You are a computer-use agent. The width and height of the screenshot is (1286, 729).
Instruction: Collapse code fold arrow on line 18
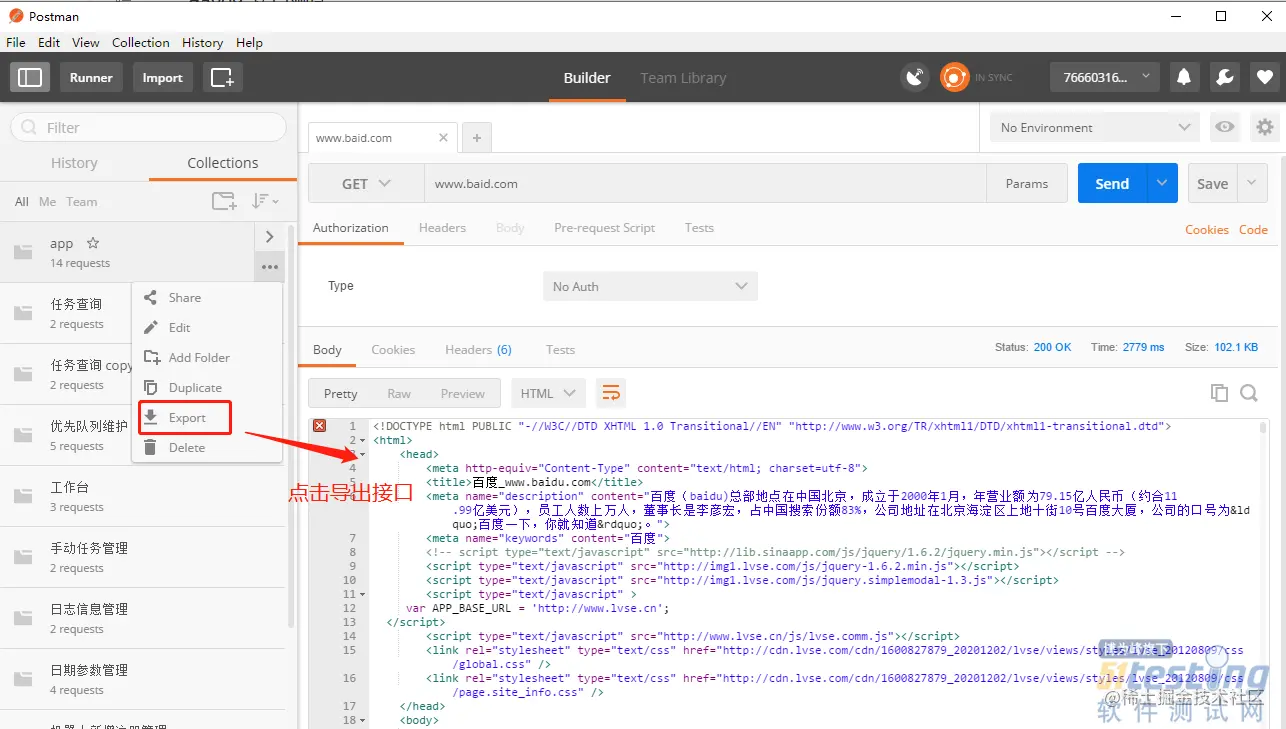click(x=362, y=720)
